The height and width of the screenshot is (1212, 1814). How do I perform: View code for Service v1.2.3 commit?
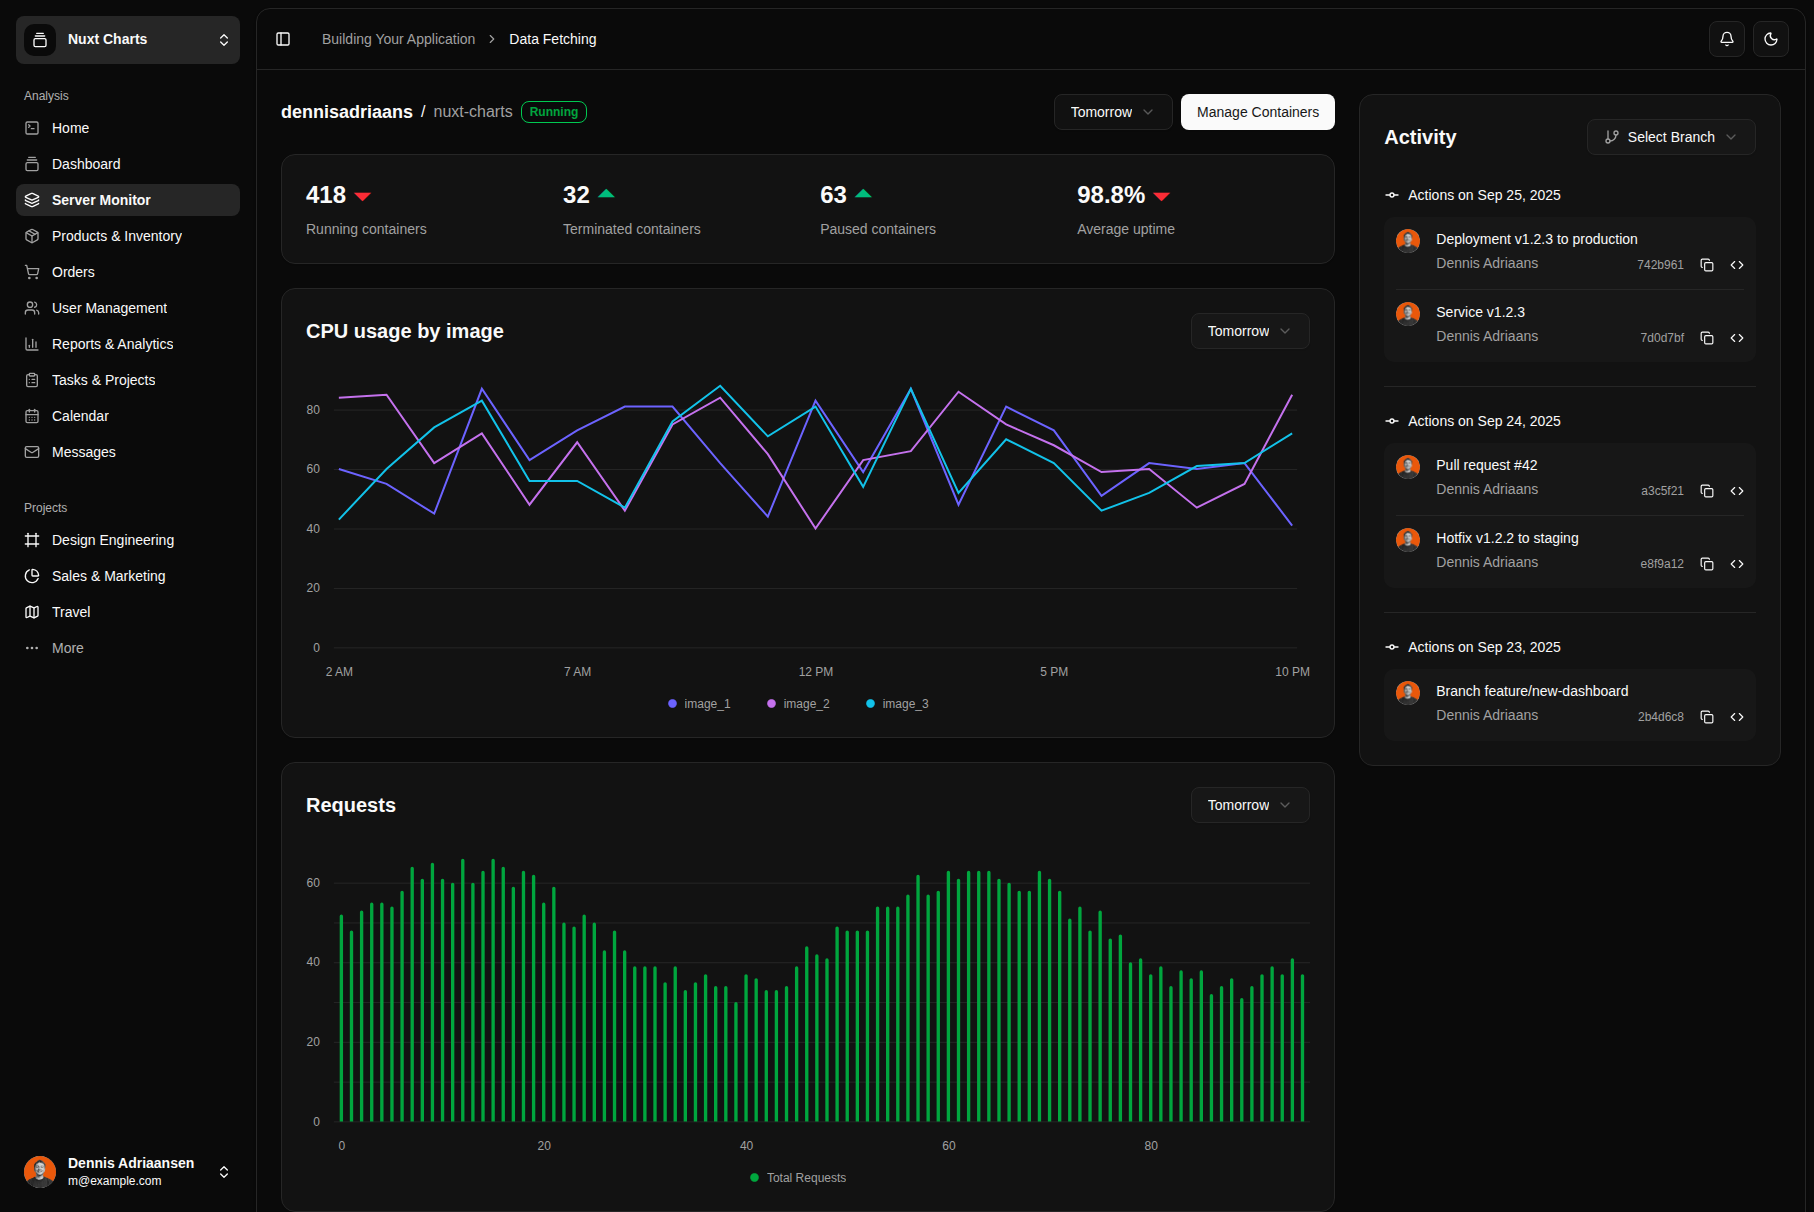tap(1737, 338)
